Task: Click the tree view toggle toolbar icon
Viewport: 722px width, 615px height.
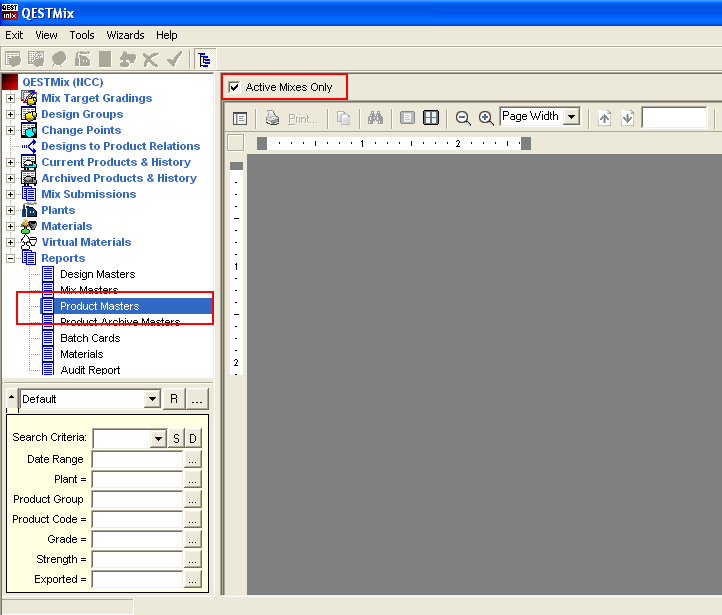Action: 204,59
